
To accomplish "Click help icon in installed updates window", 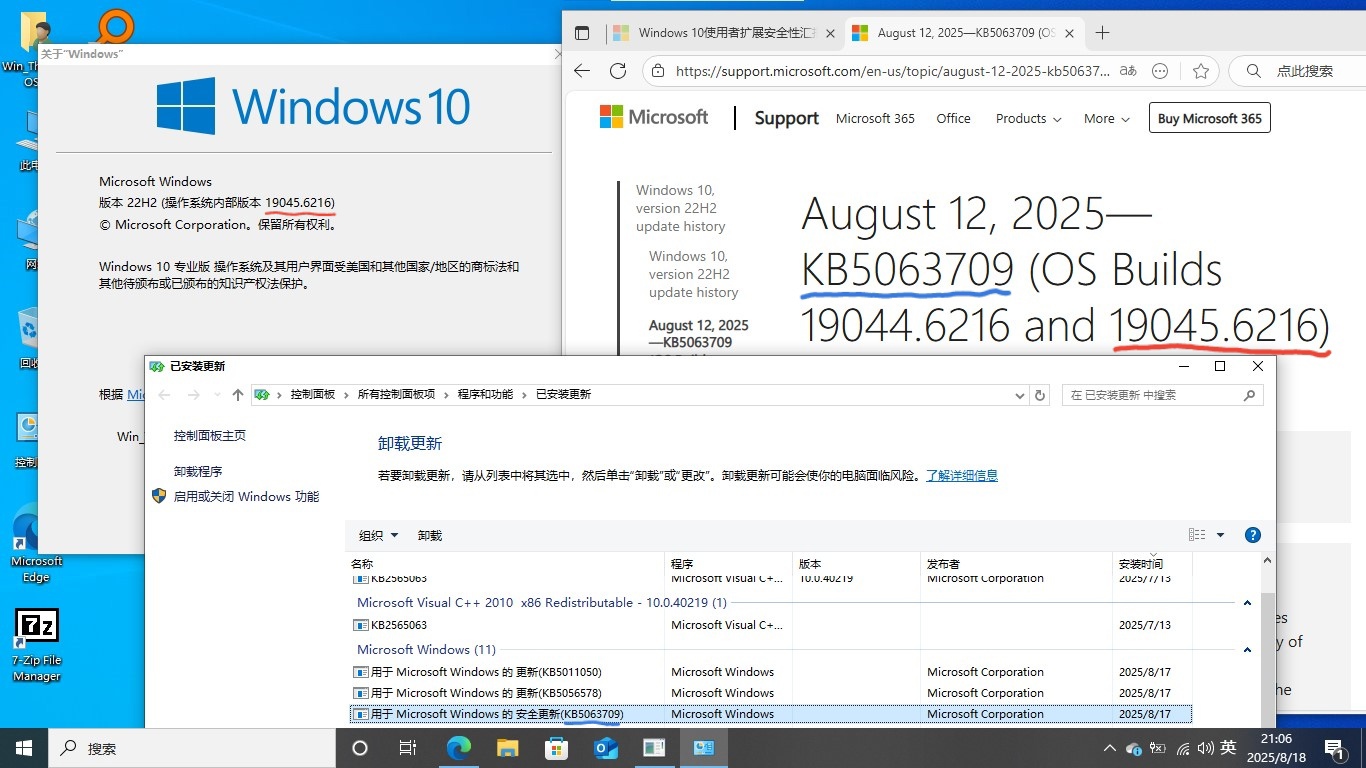I will pos(1252,535).
